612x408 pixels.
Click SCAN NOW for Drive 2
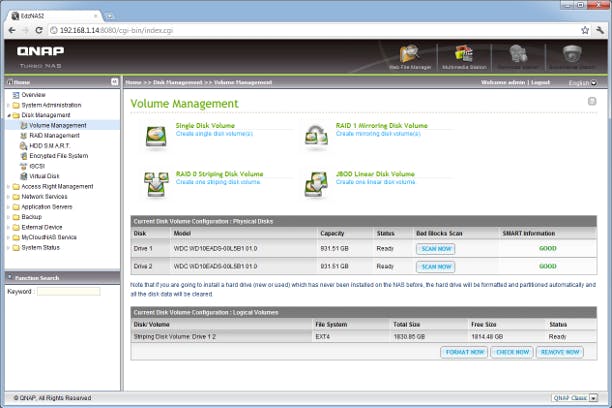(436, 267)
